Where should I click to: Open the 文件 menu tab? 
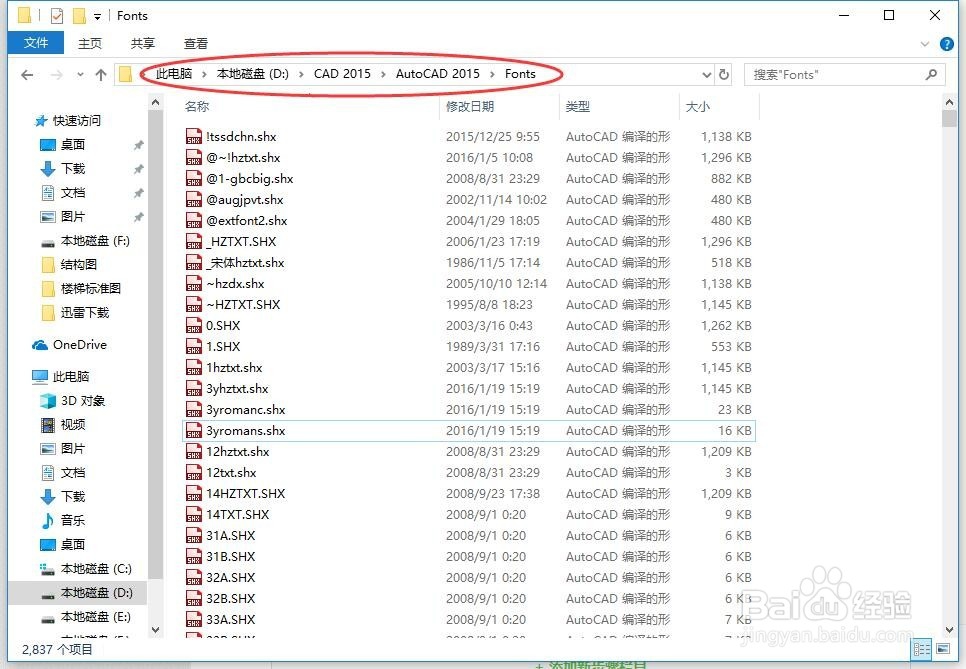click(36, 43)
